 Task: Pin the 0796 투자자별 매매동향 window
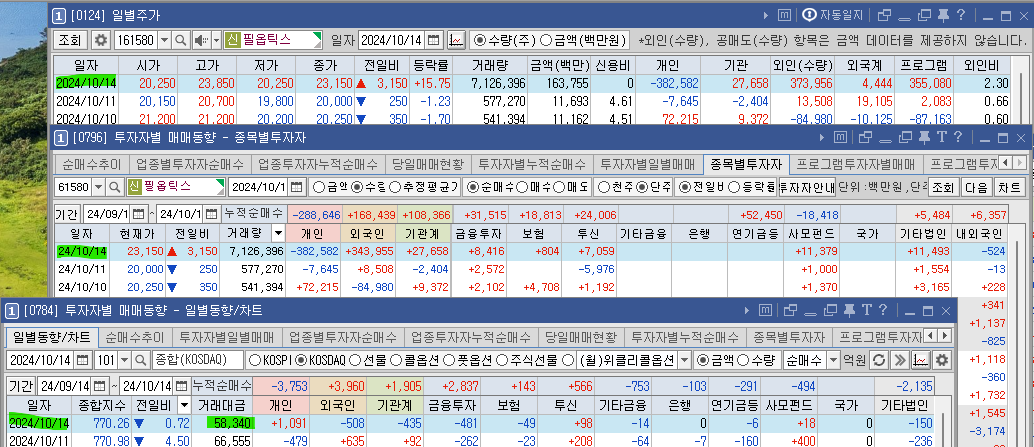pos(925,137)
